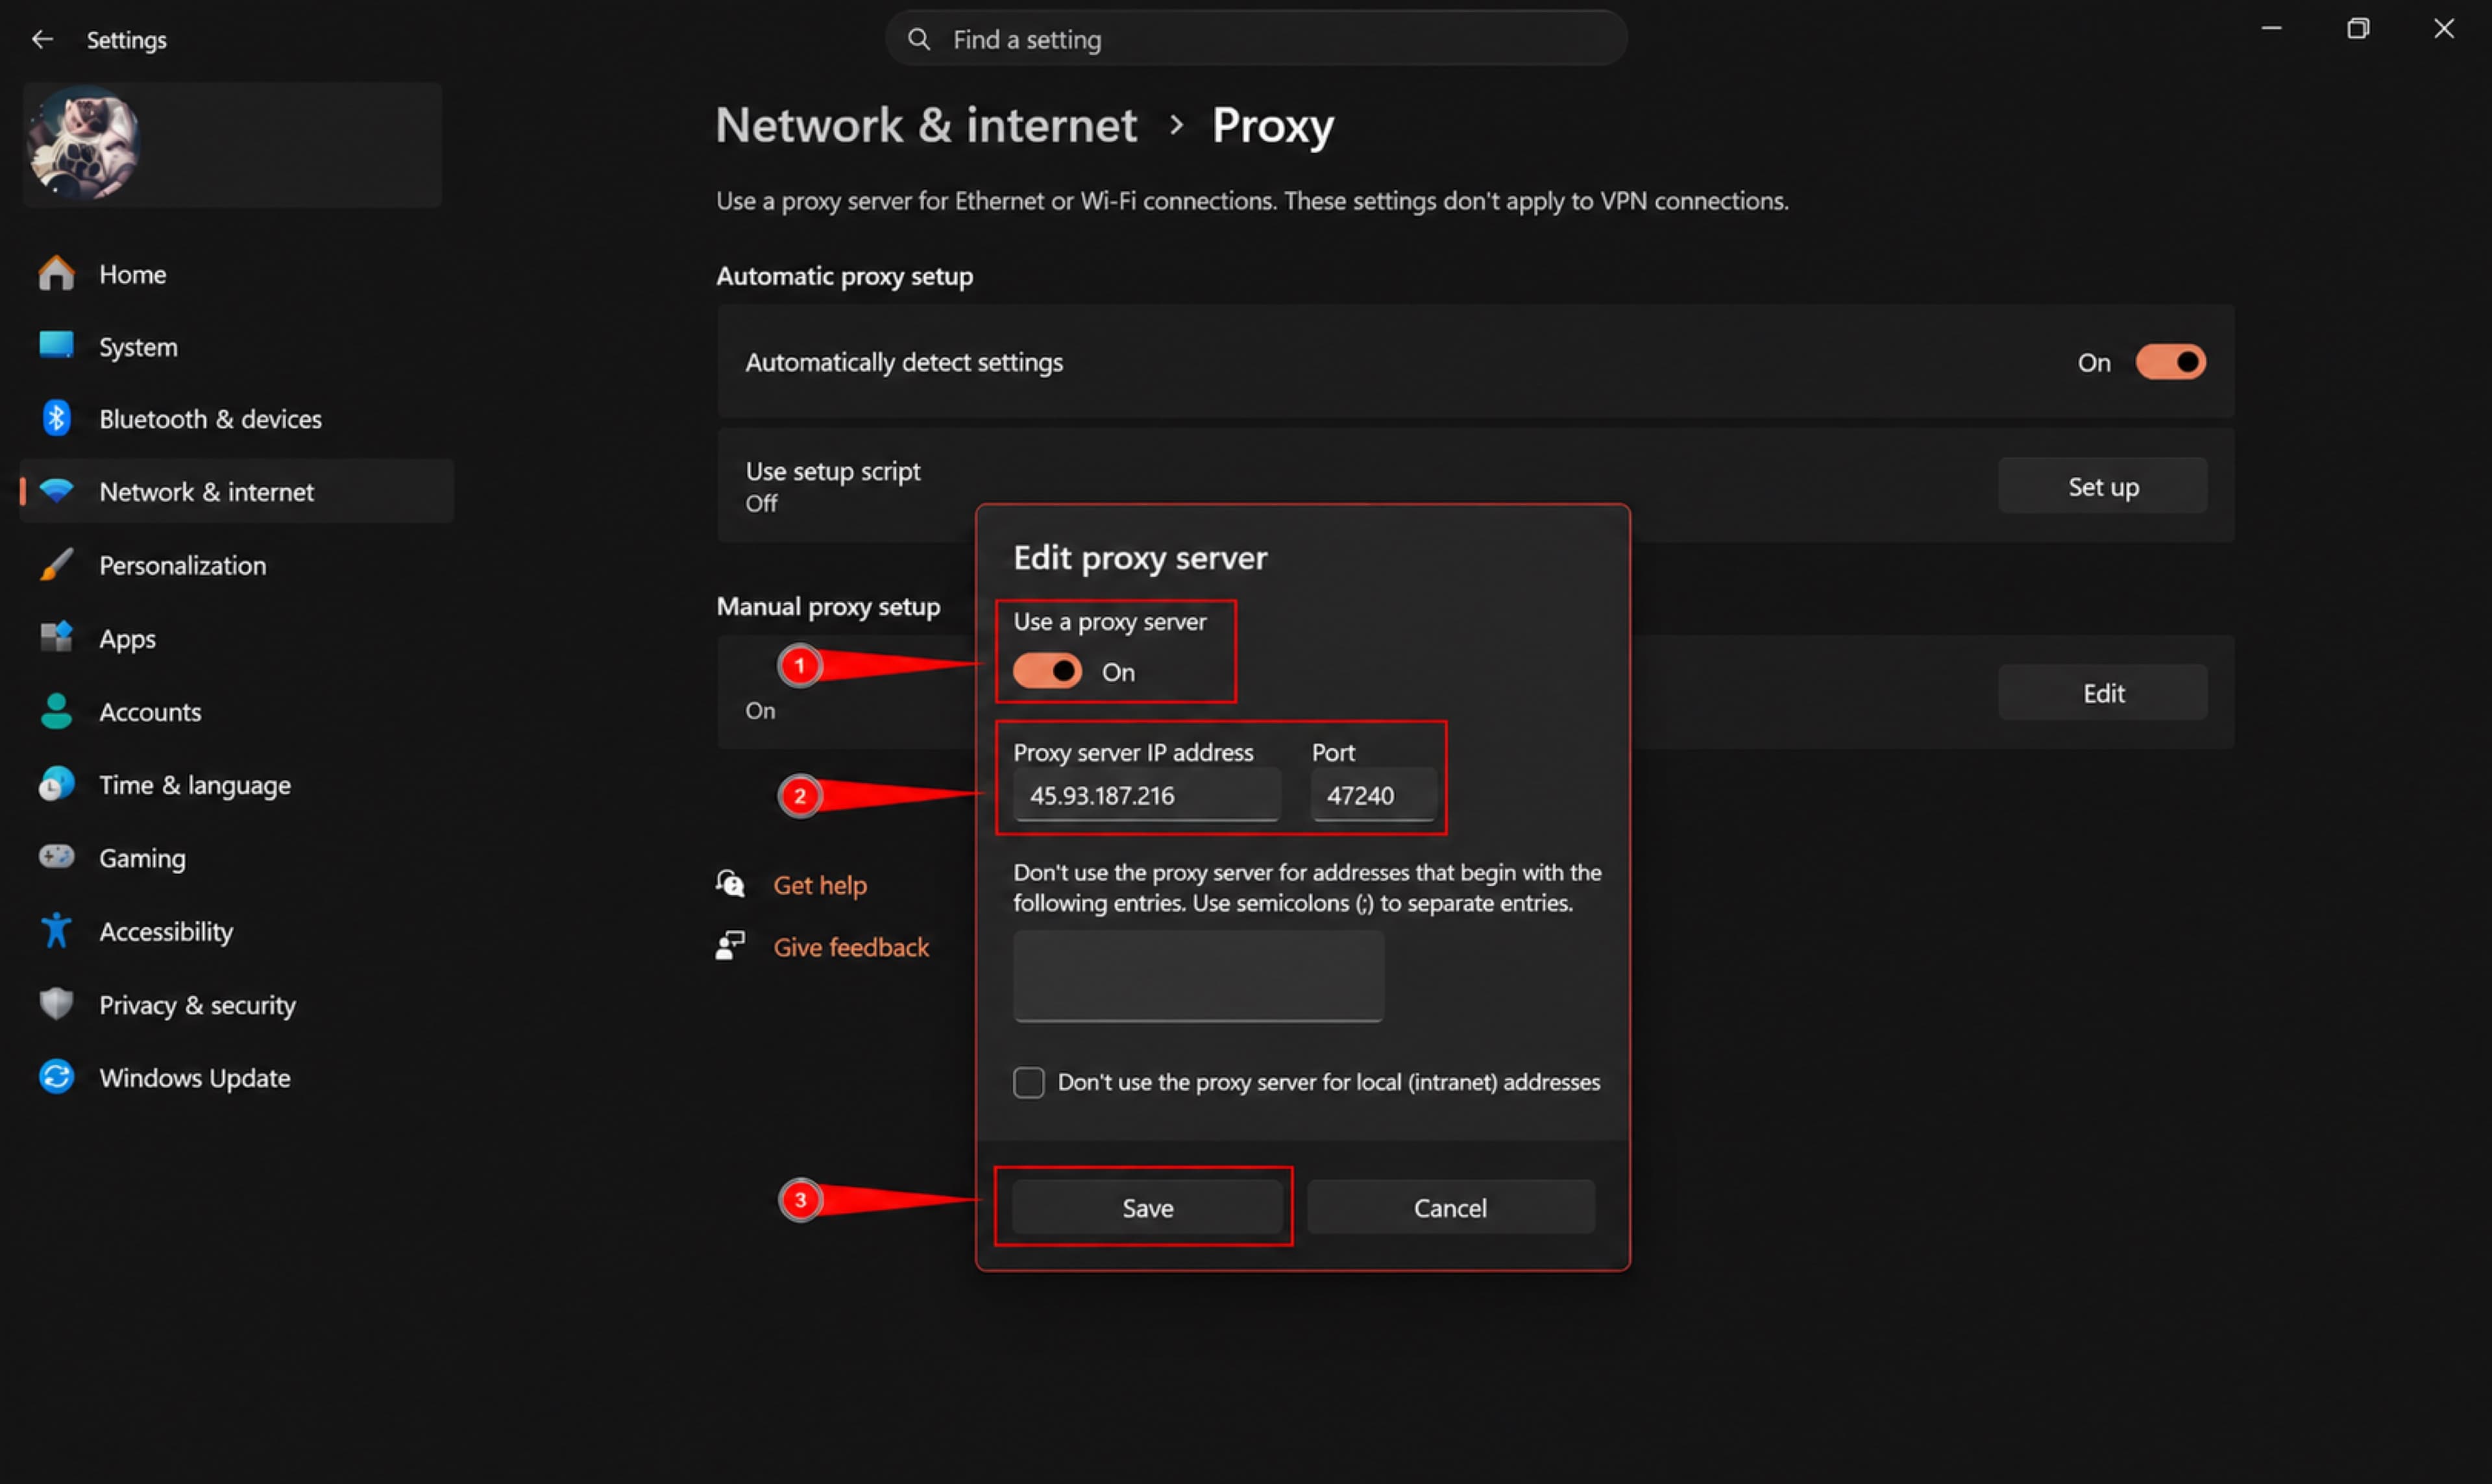Restore down the Settings window
The width and height of the screenshot is (2492, 1484).
pos(2357,29)
